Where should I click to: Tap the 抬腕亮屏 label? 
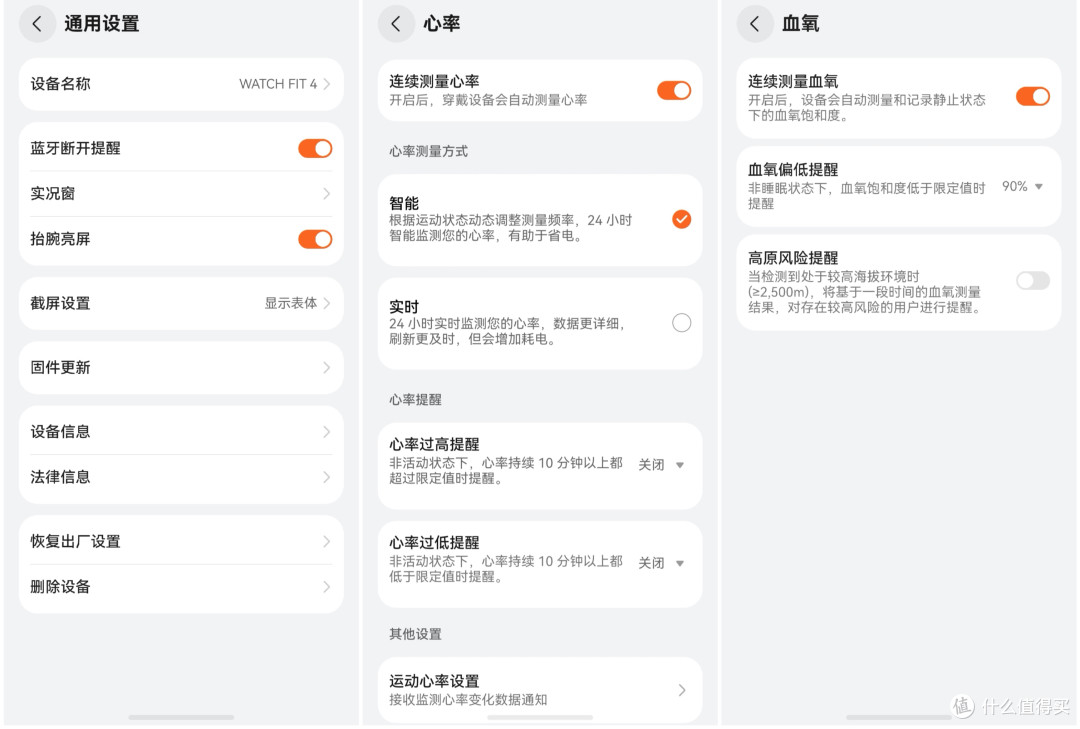[61, 239]
